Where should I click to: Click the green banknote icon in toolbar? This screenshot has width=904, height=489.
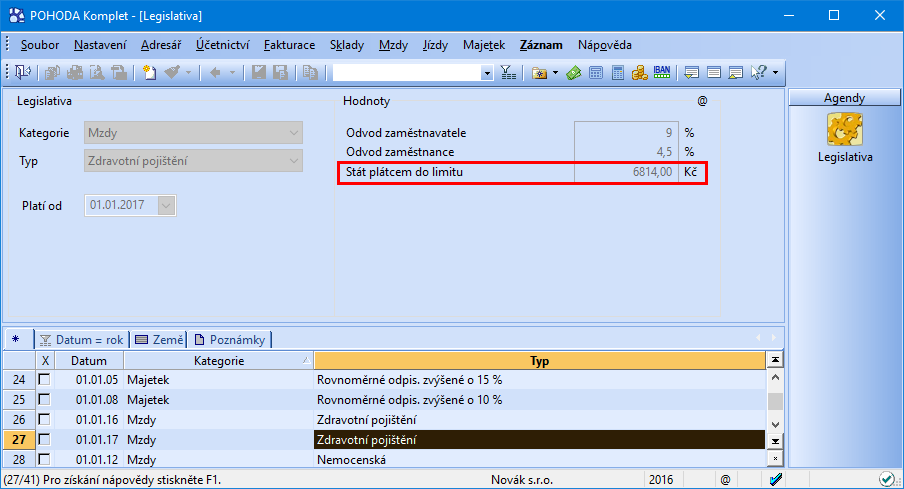[574, 73]
